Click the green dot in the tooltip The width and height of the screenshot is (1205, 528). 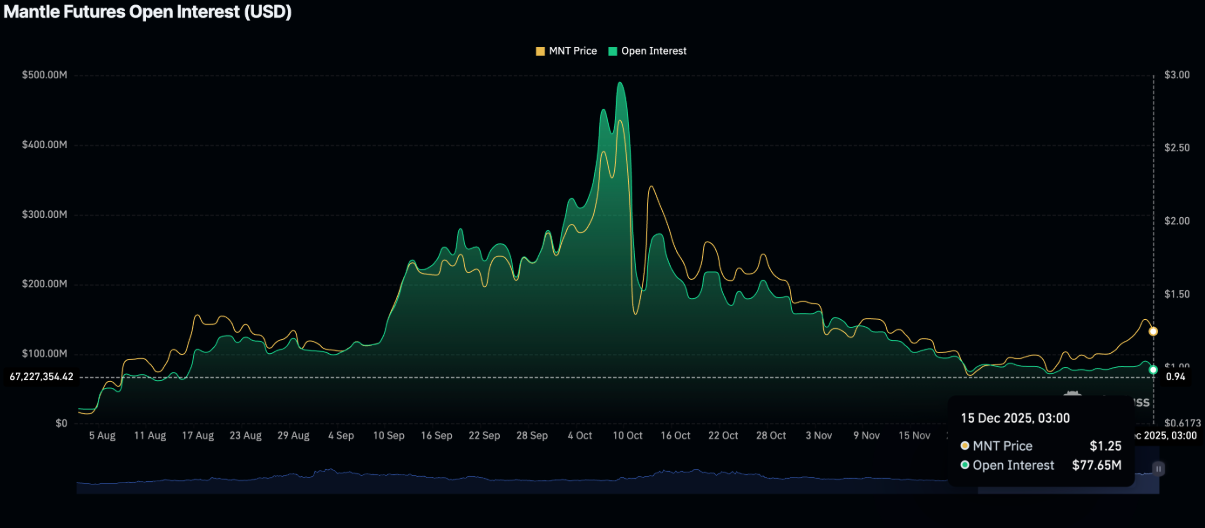(x=965, y=465)
